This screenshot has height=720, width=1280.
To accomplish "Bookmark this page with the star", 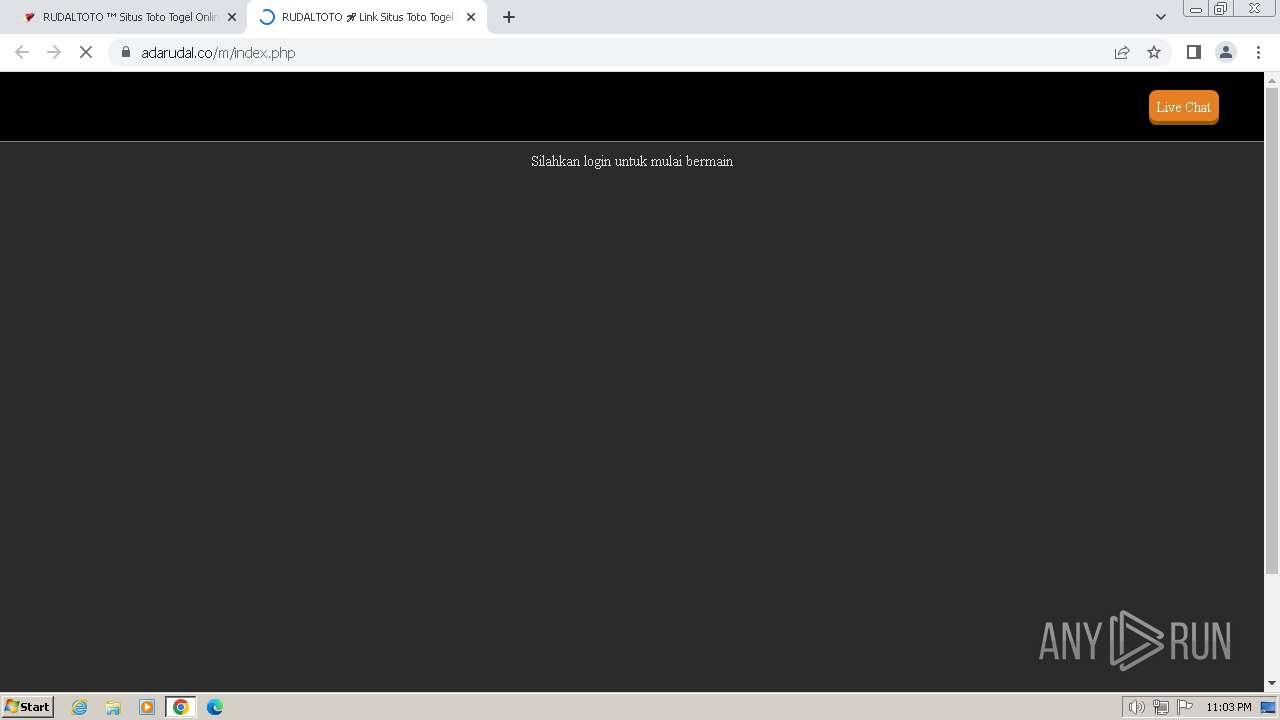I will (x=1154, y=52).
